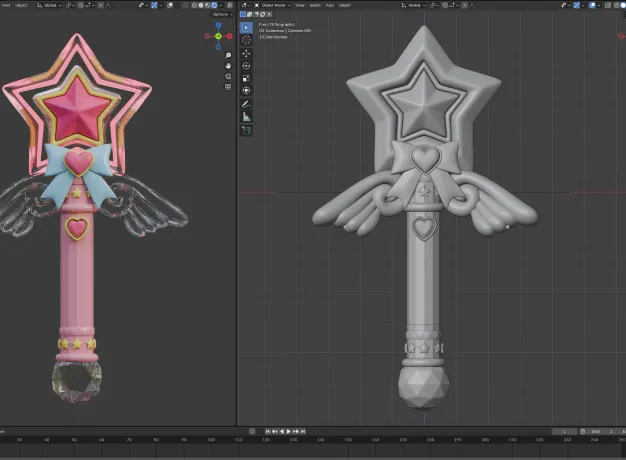This screenshot has height=460, width=626.
Task: Open Global orientation dropdown in right viewport
Action: tap(413, 5)
